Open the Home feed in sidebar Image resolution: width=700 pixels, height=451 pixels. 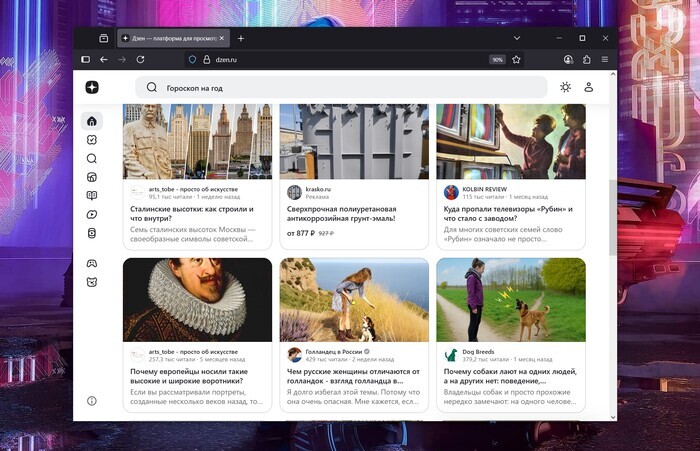(x=92, y=121)
